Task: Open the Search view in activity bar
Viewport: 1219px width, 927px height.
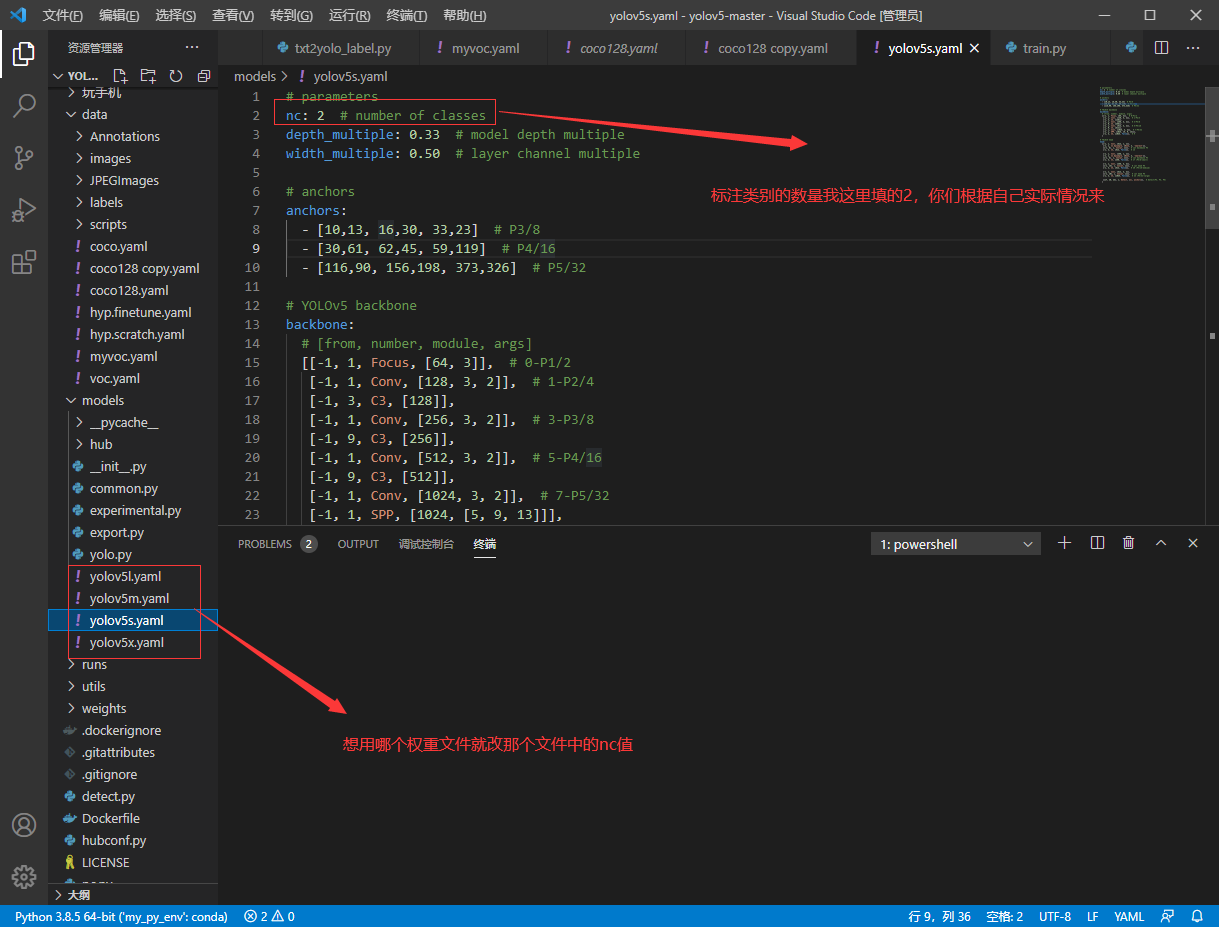Action: (24, 105)
